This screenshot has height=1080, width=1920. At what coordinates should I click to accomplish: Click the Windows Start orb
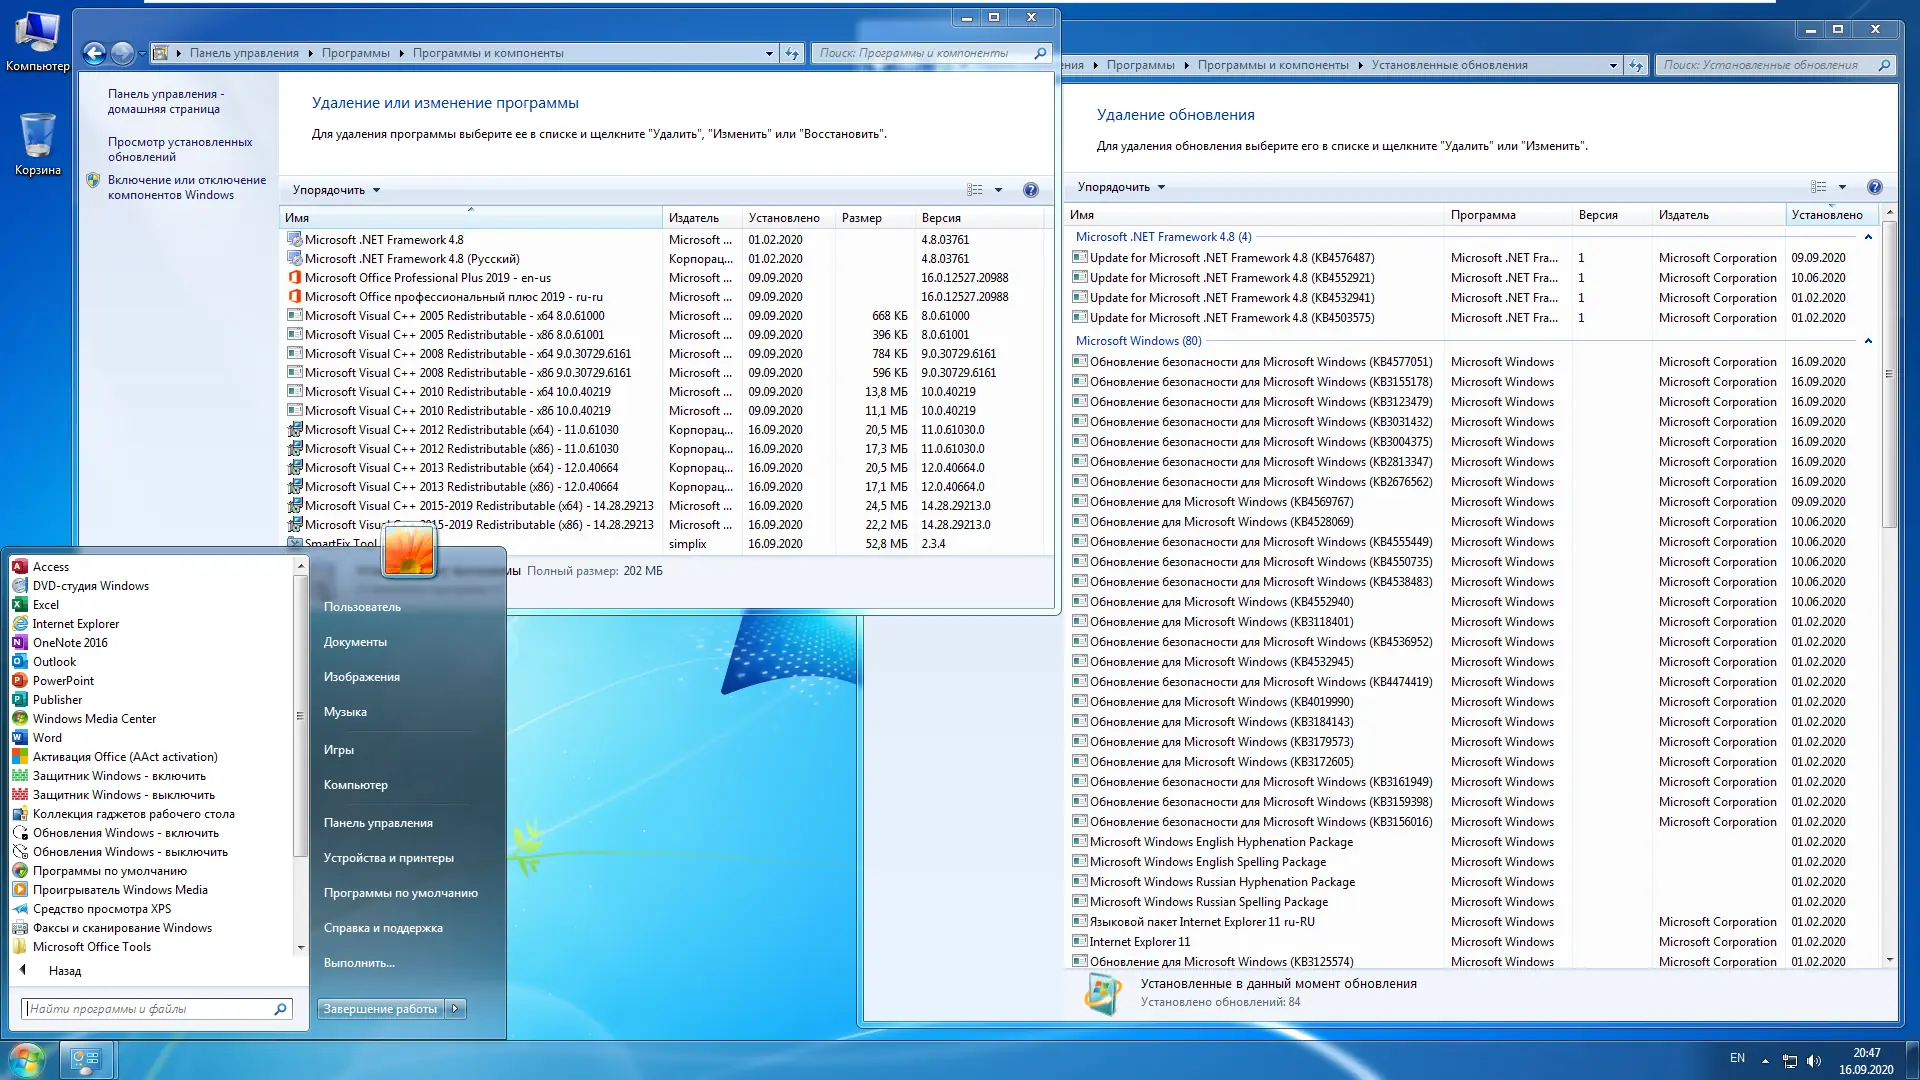pyautogui.click(x=27, y=1059)
